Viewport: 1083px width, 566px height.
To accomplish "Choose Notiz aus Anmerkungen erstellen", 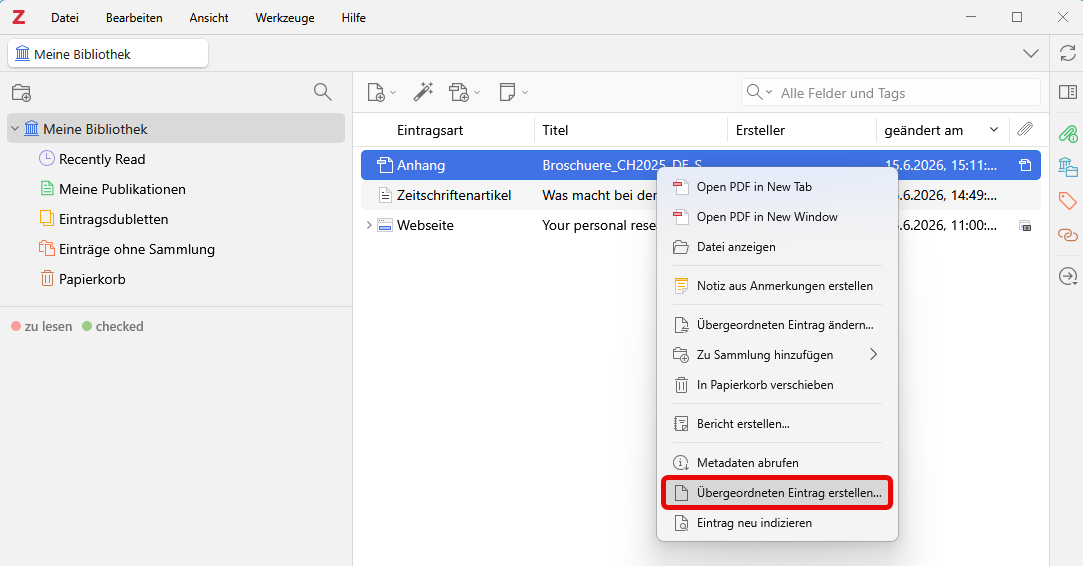I will (778, 285).
